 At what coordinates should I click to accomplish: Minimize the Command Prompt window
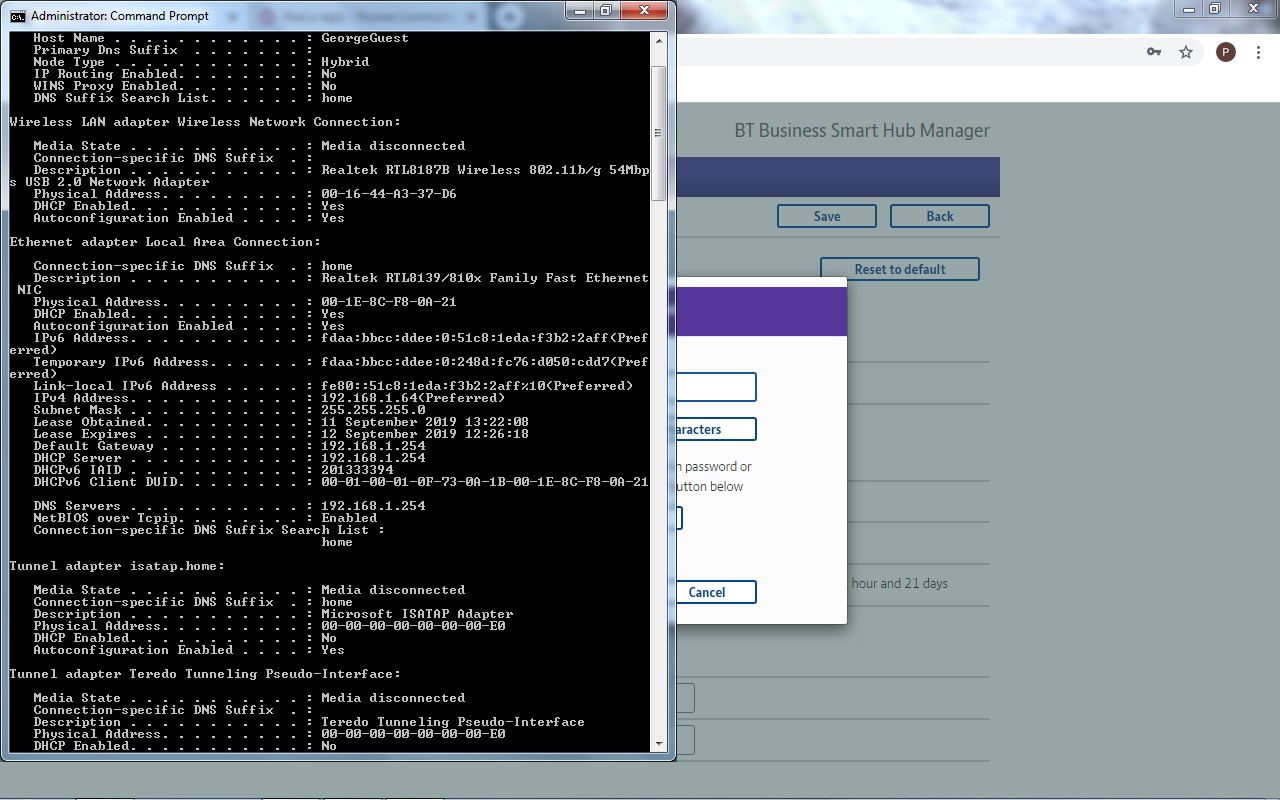point(580,10)
